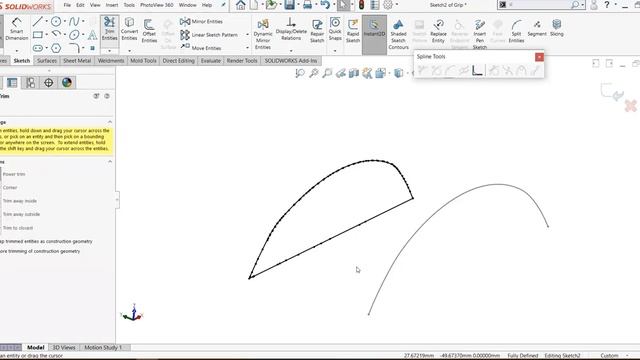
Task: Open the Smart Dimension dropdown arrow
Action: coord(17,51)
